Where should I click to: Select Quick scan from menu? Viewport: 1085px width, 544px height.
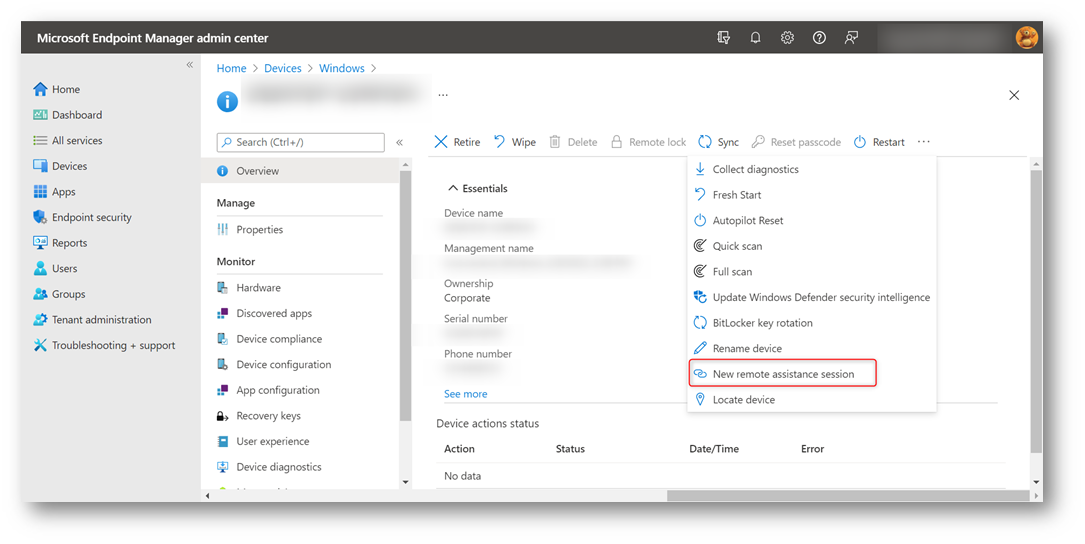pyautogui.click(x=812, y=246)
